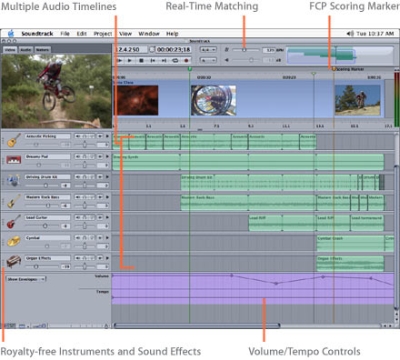Stop playback with the stop button
Image resolution: width=400 pixels, height=360 pixels.
coord(141,60)
